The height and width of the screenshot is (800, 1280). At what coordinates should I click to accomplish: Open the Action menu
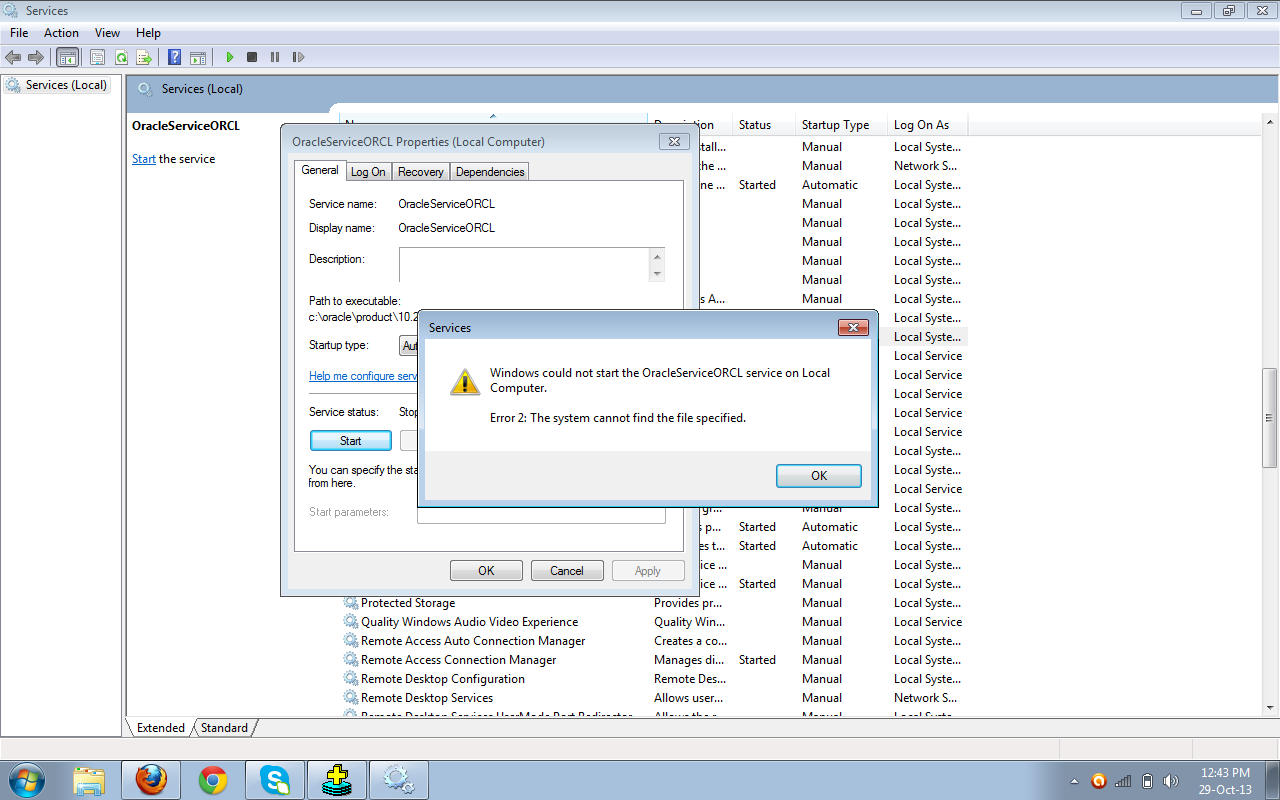(61, 33)
